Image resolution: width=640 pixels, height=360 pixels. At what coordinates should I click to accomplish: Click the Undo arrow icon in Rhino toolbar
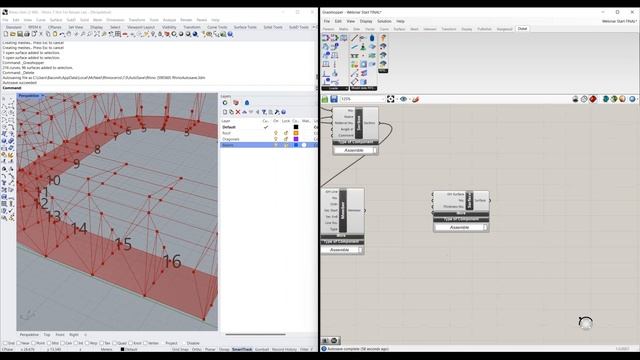62,34
